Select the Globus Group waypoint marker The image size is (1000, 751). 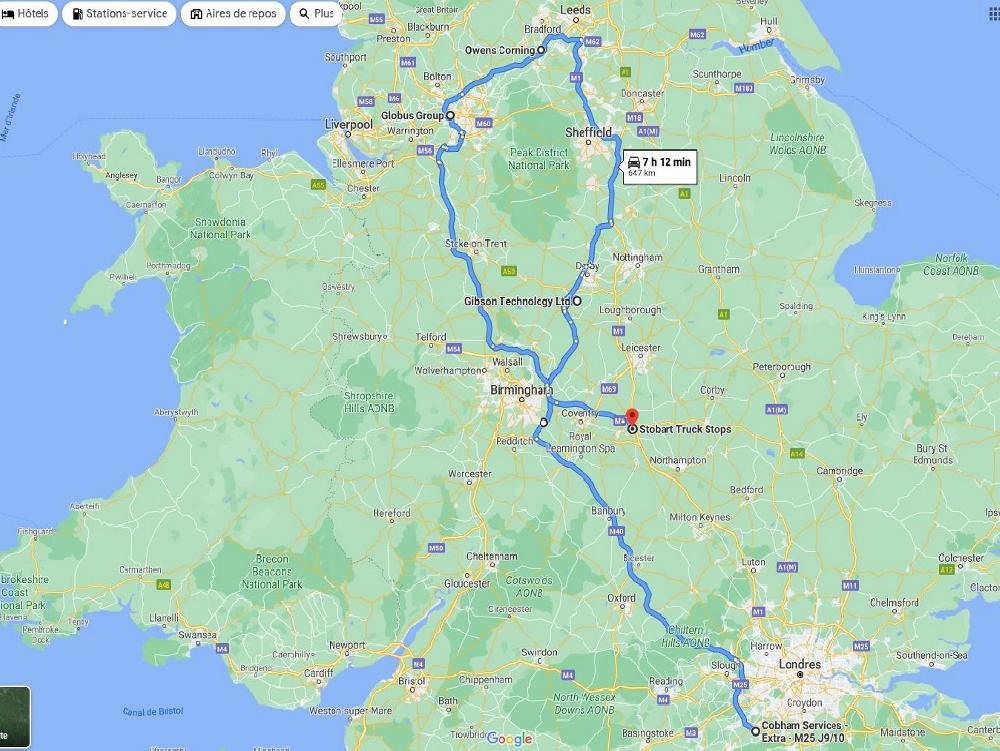click(450, 115)
